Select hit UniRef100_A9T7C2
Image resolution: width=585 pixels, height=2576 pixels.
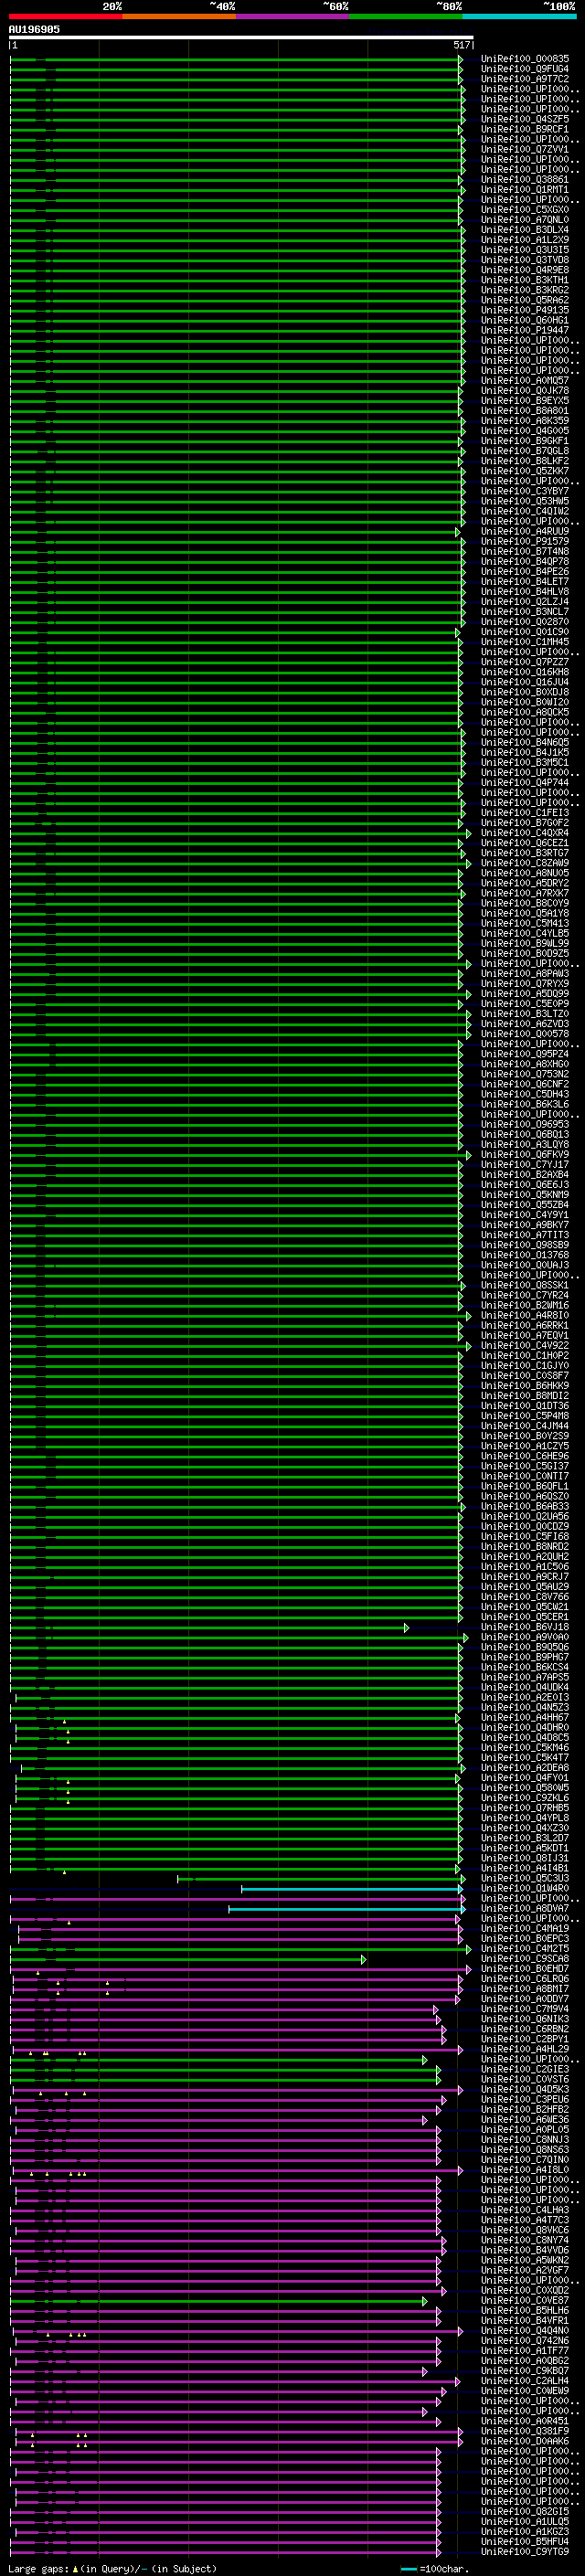[x=524, y=79]
